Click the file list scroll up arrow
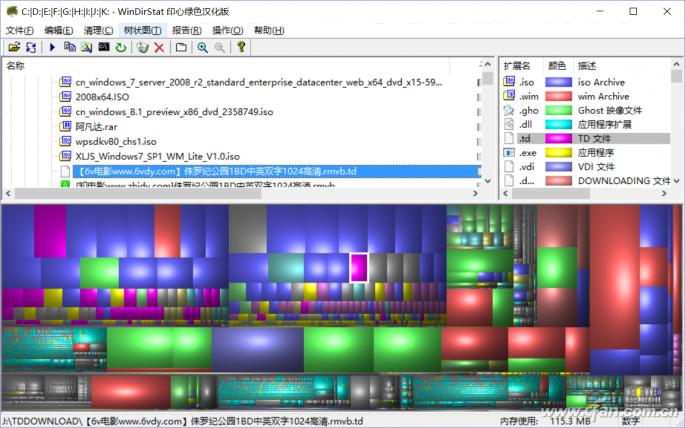Image resolution: width=685 pixels, height=428 pixels. click(488, 65)
